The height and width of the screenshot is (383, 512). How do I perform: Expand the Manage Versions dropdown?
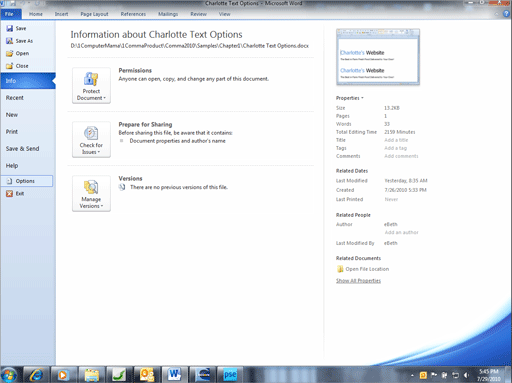[x=91, y=193]
